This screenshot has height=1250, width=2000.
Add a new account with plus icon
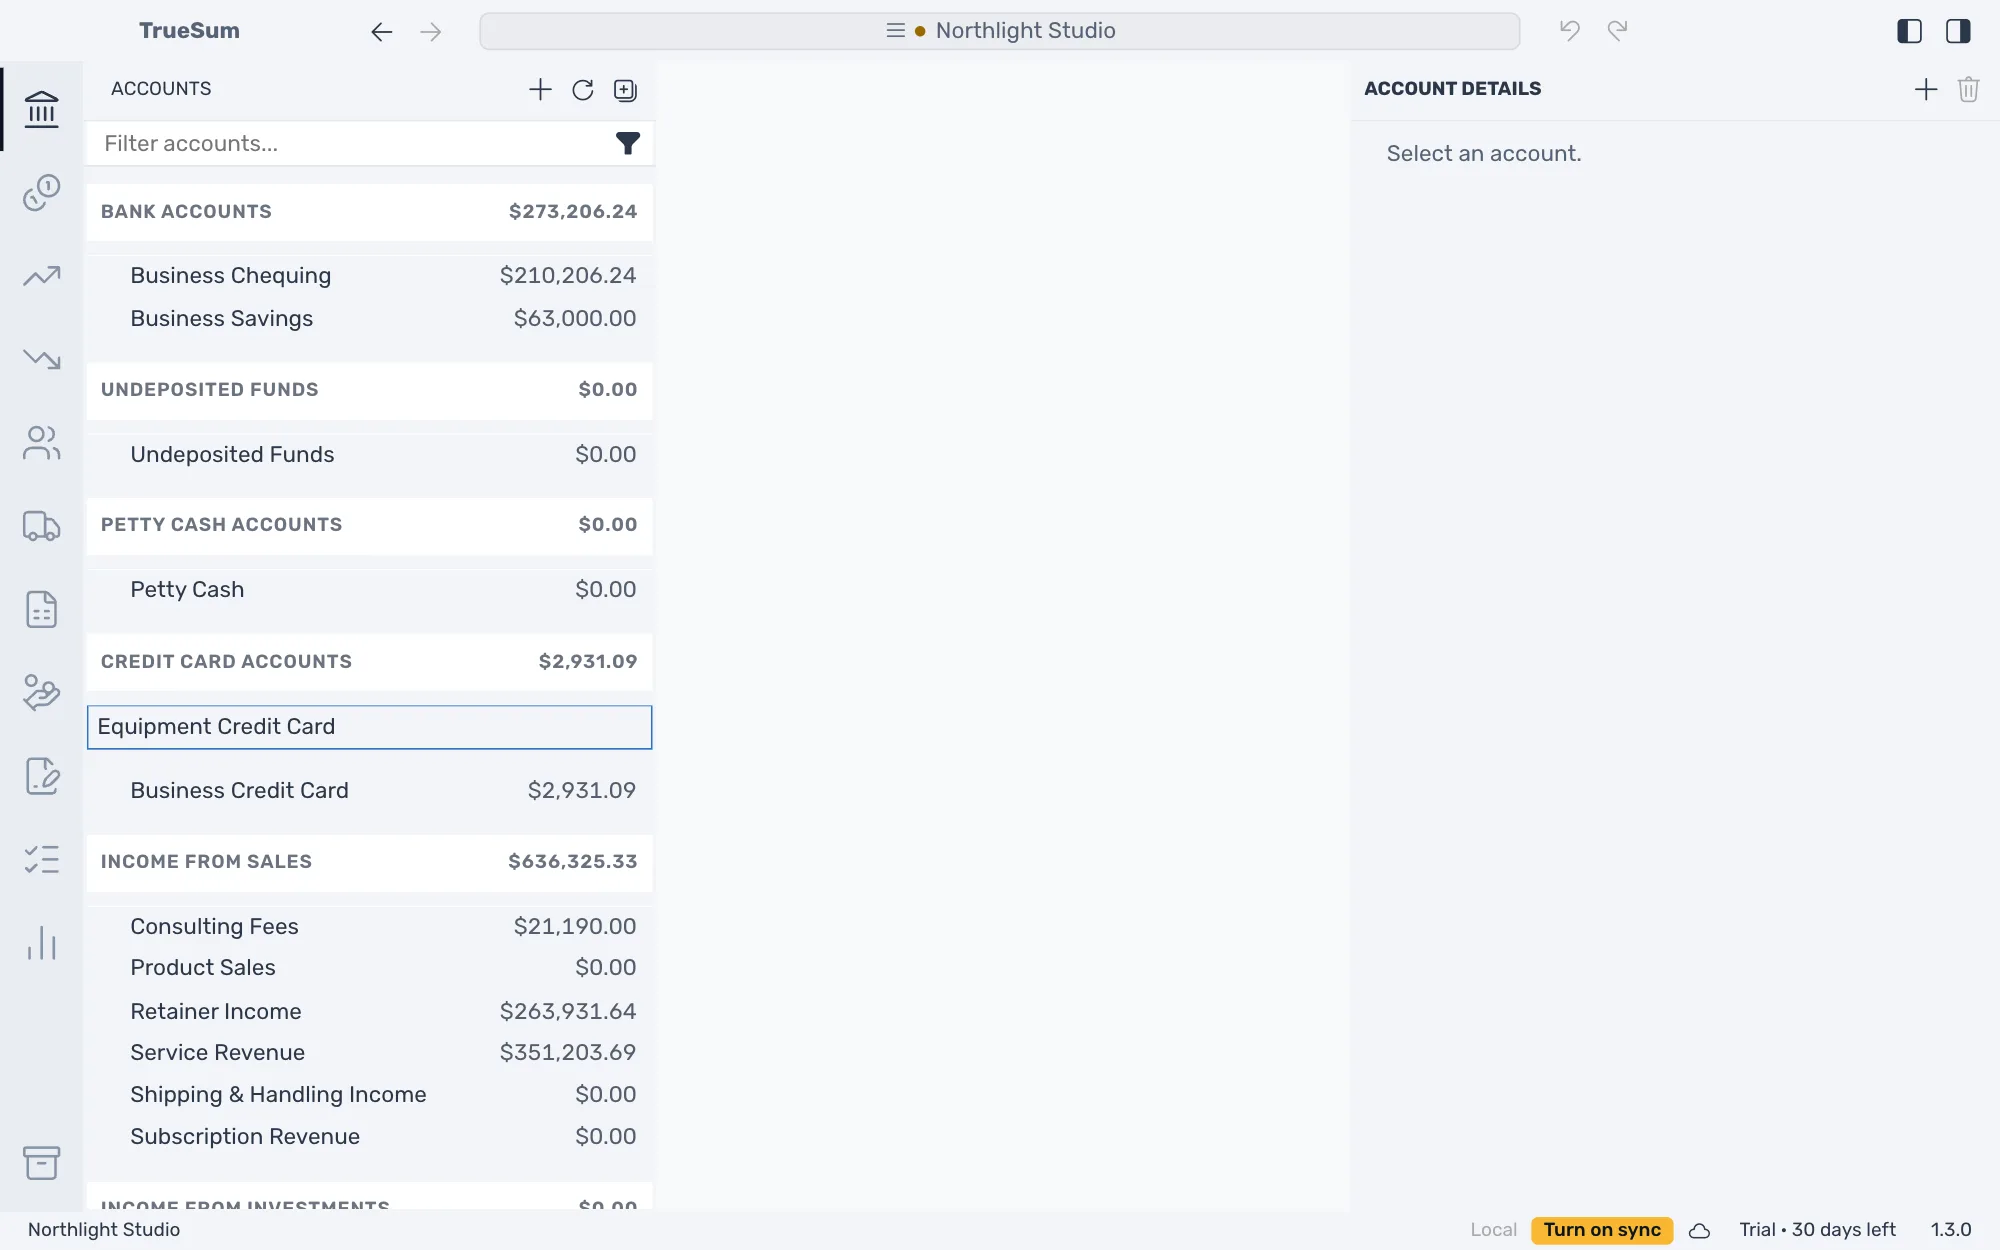pyautogui.click(x=540, y=90)
